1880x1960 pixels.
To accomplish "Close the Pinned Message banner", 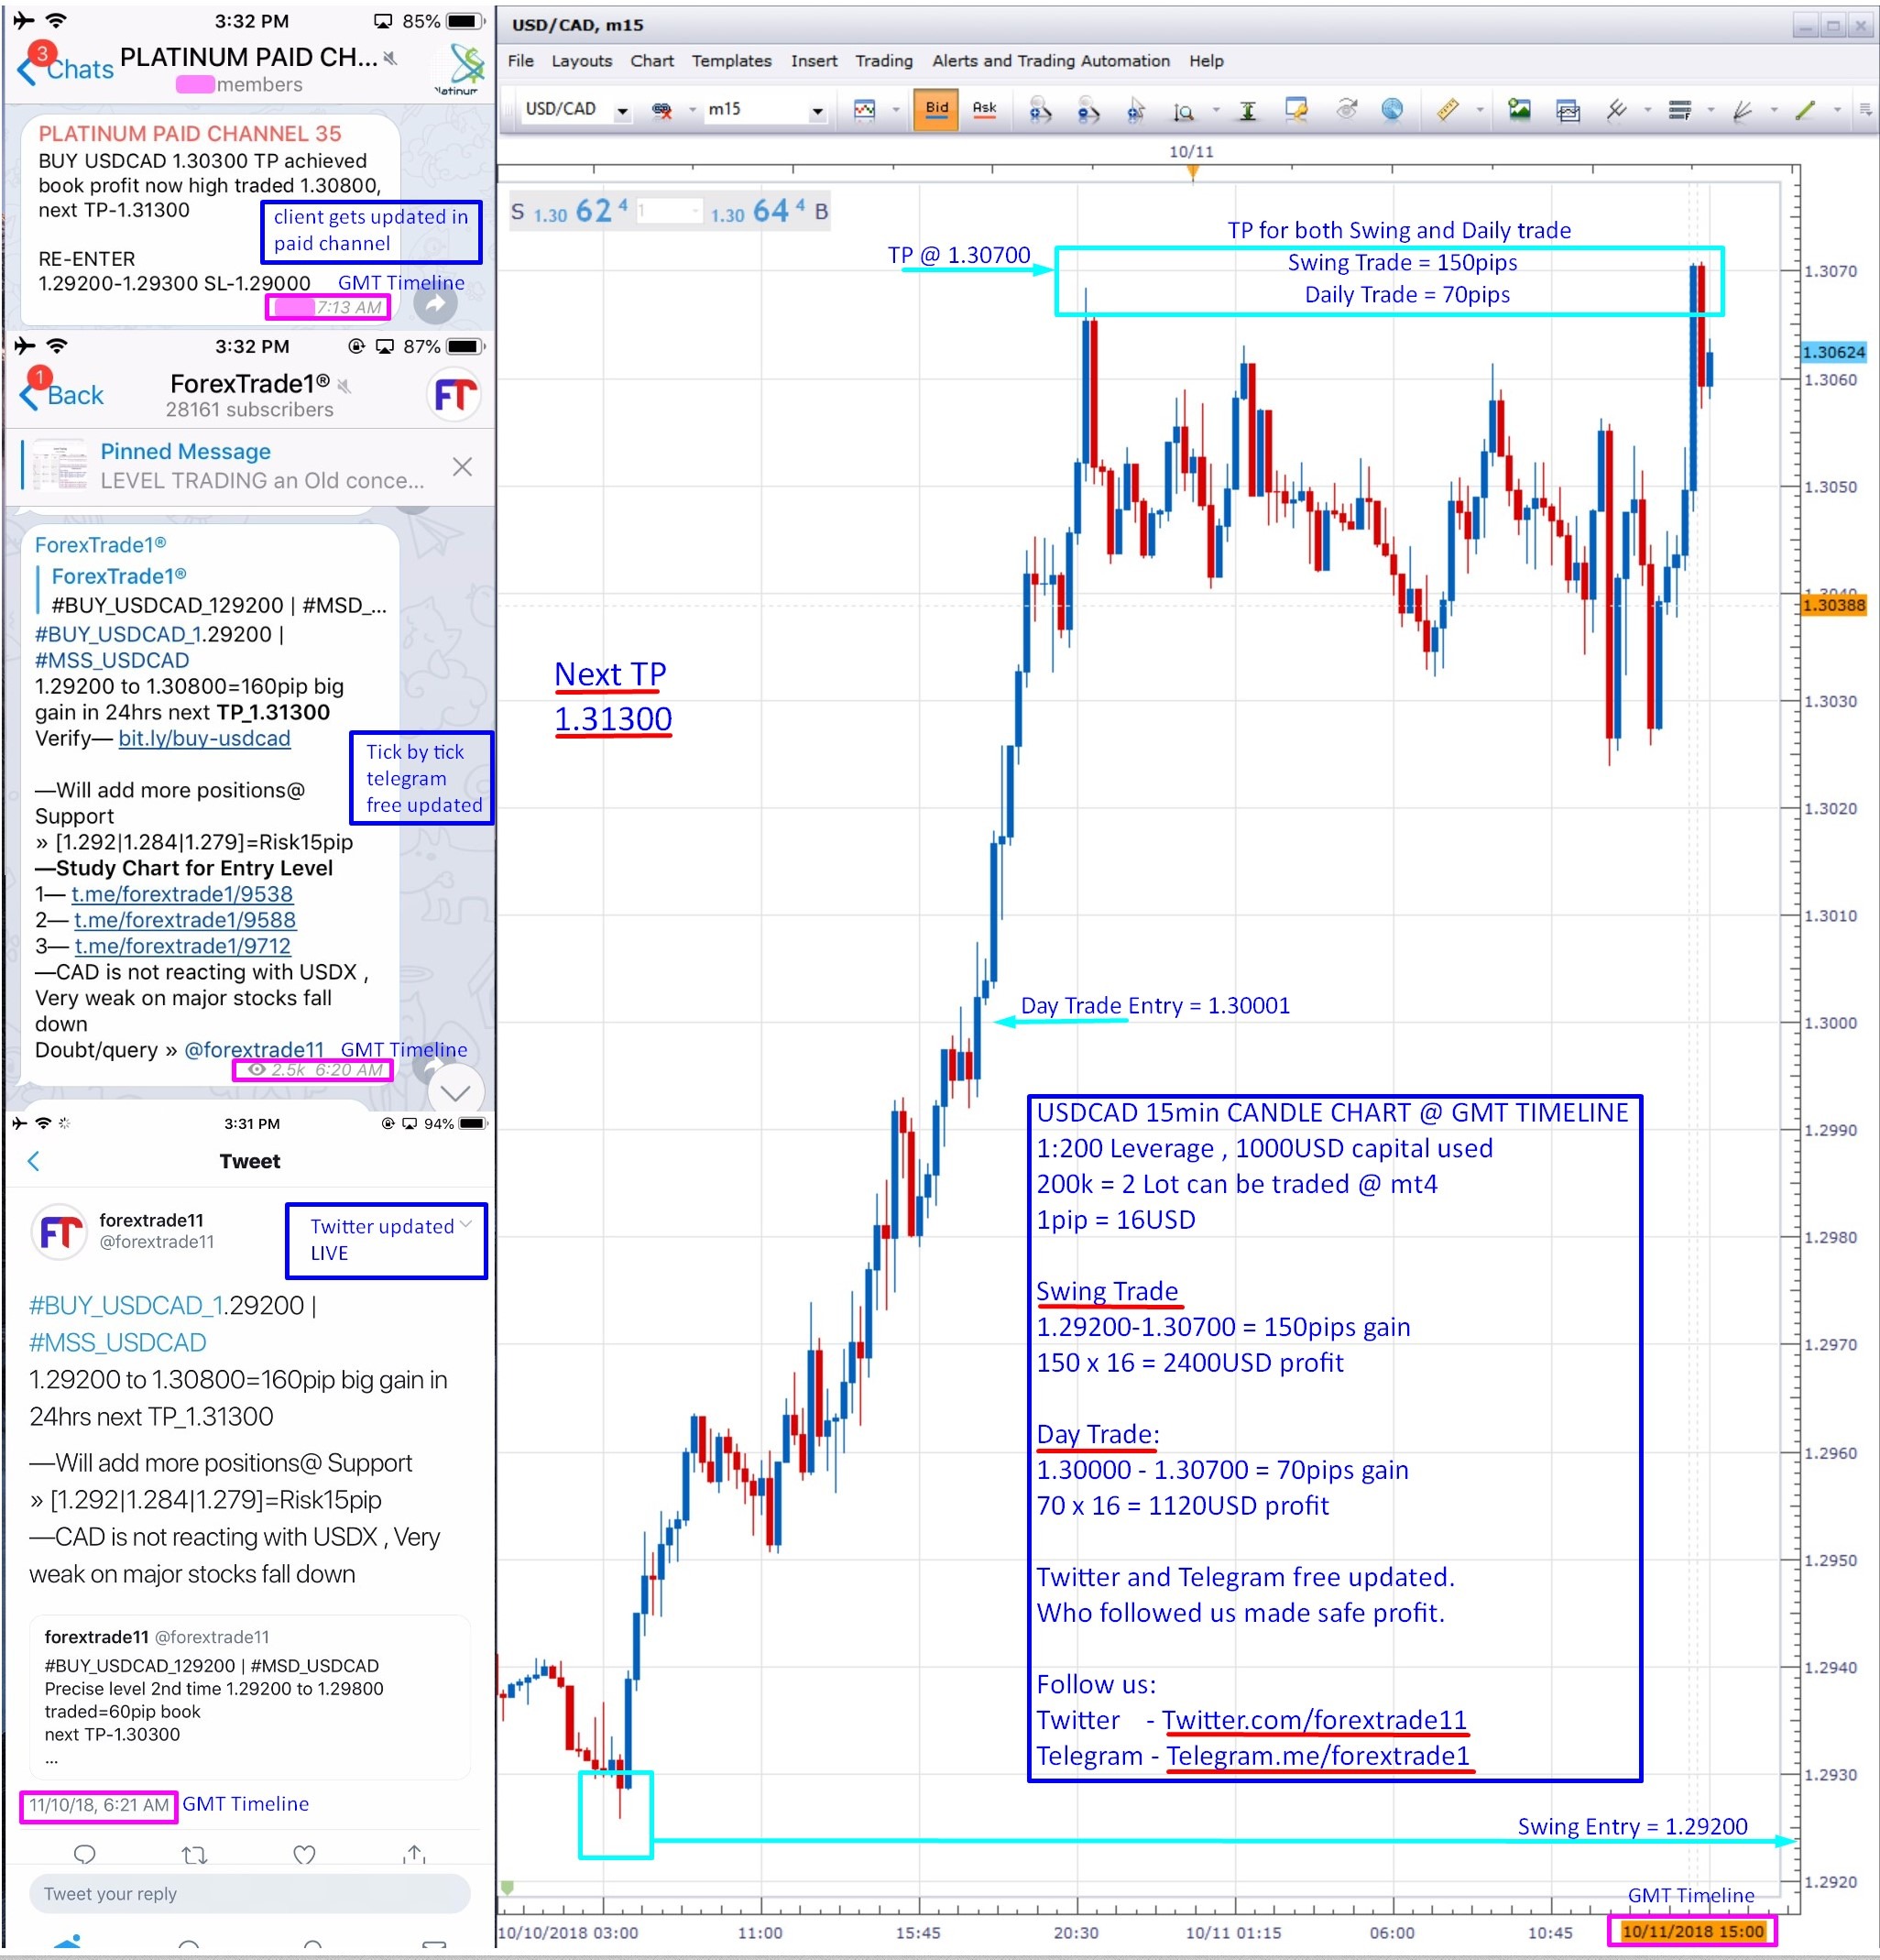I will click(x=462, y=467).
